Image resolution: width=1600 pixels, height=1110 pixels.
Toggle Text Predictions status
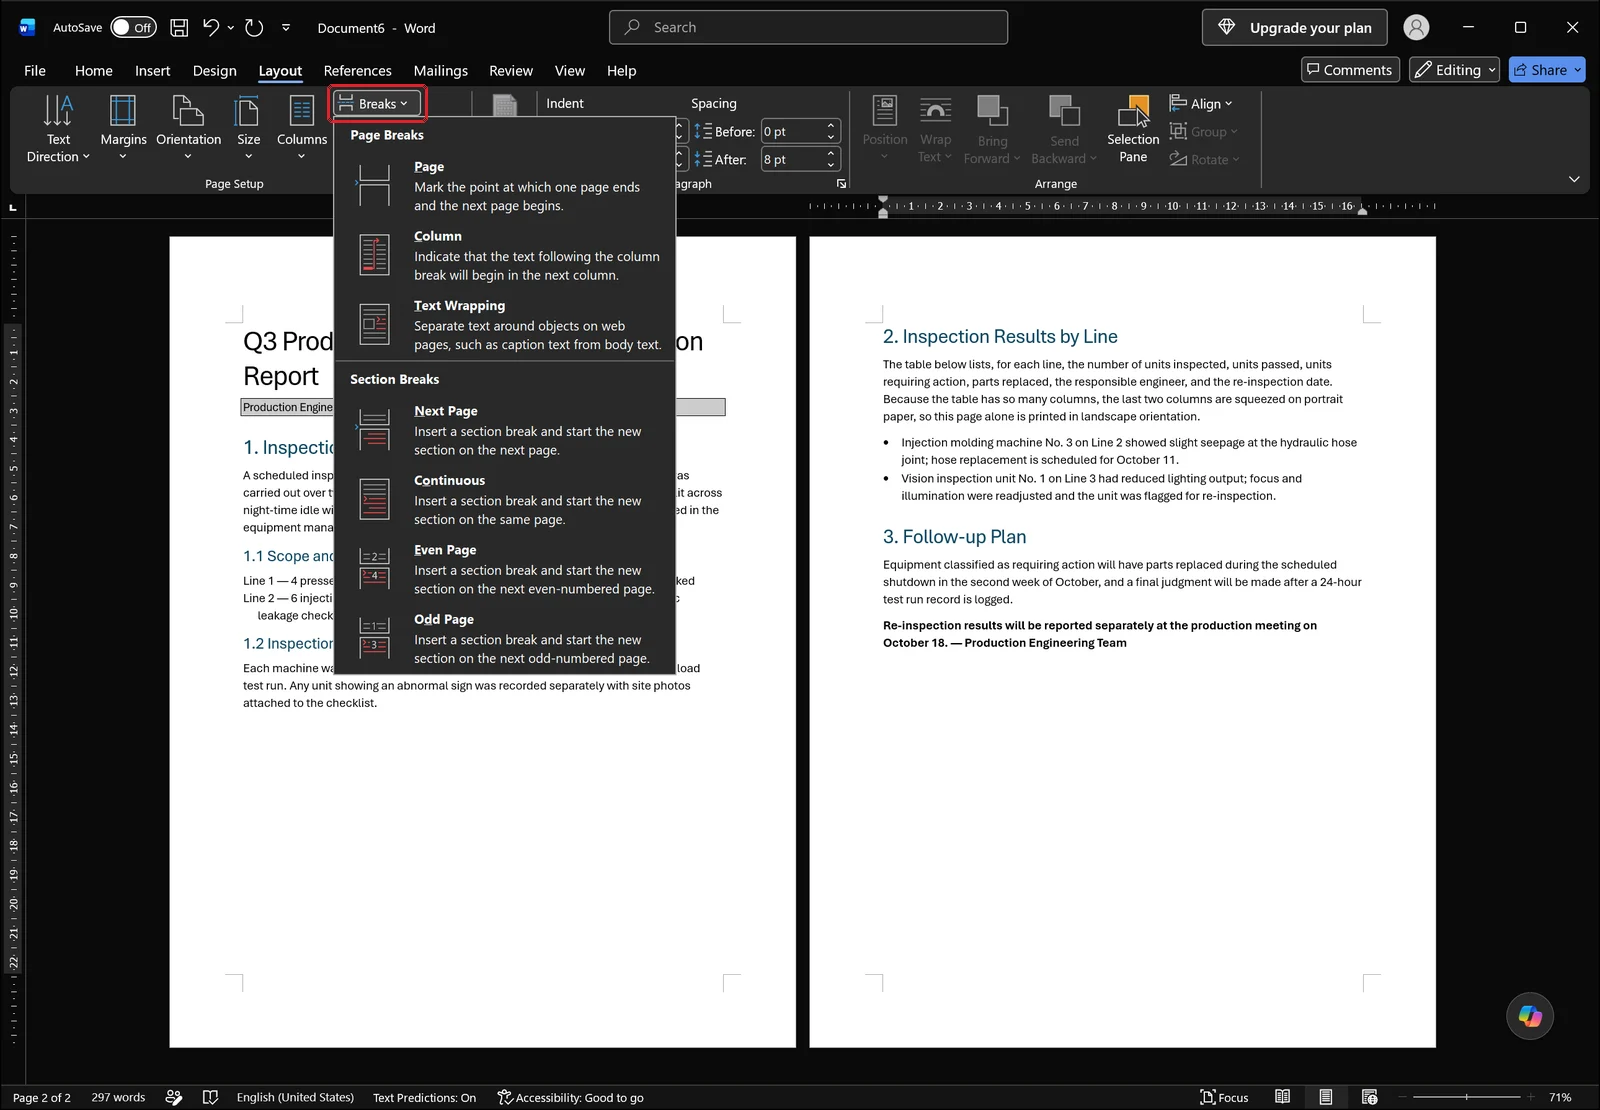(424, 1097)
